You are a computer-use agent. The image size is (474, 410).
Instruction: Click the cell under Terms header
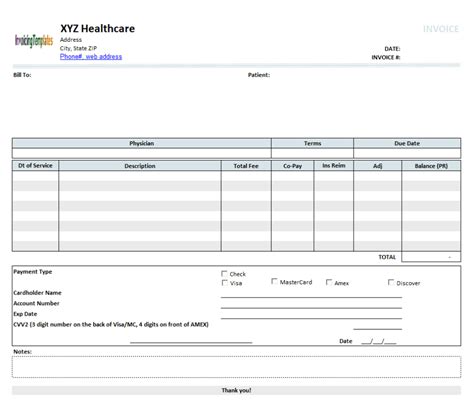pos(312,153)
